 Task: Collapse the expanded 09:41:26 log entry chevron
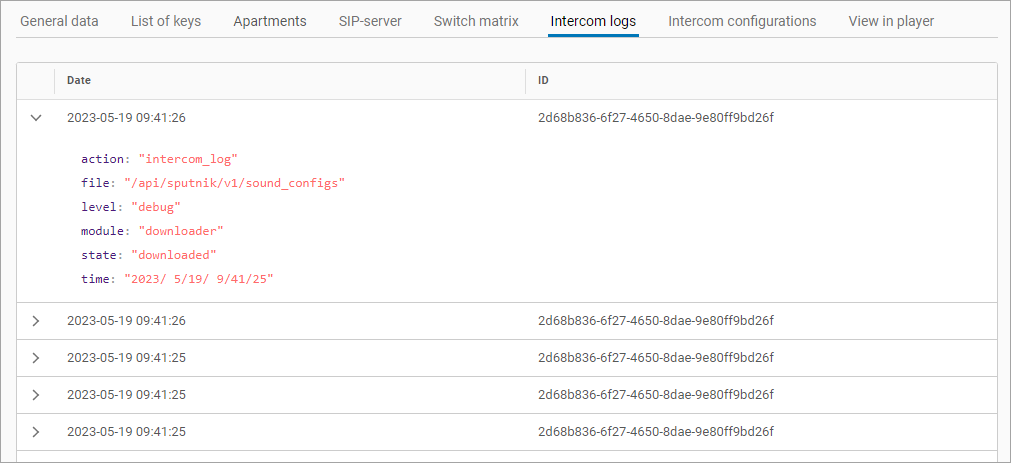pos(36,118)
